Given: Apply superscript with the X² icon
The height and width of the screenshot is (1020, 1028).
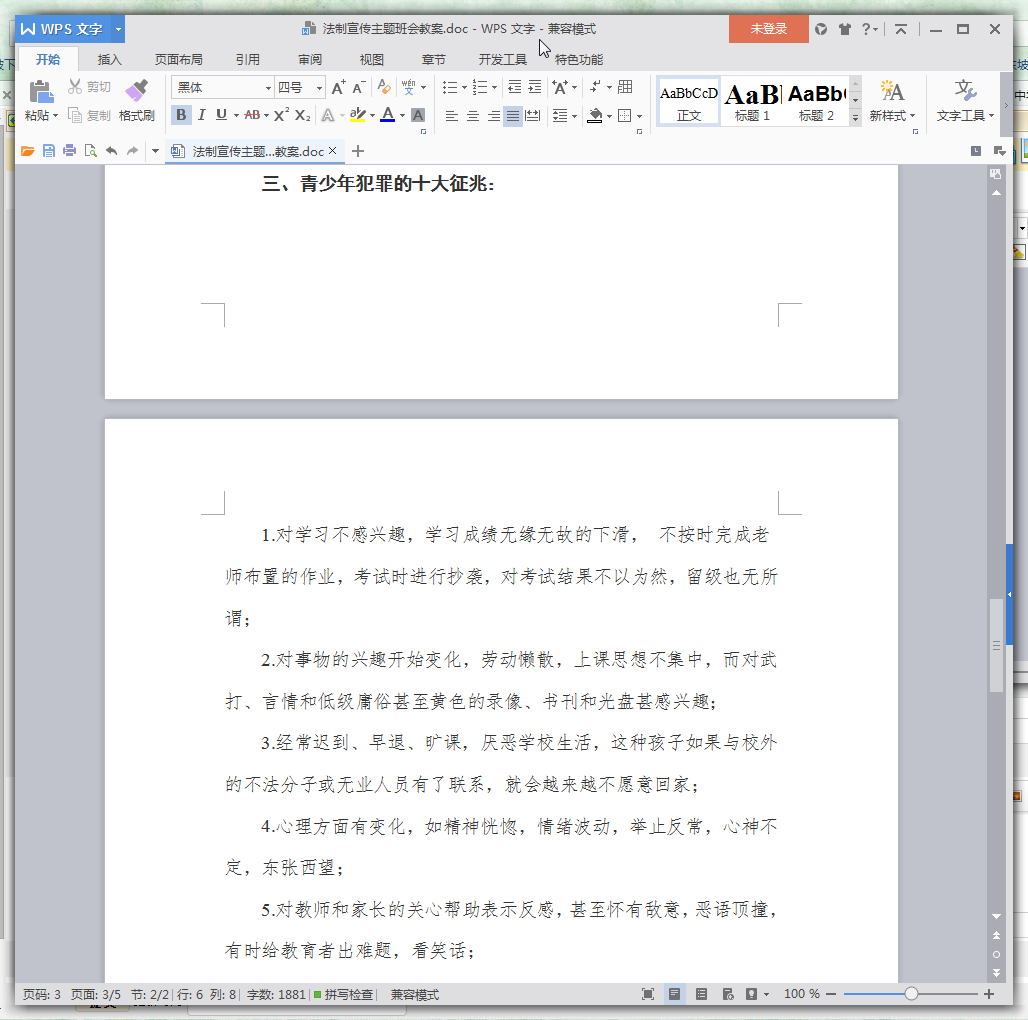Looking at the screenshot, I should pos(281,115).
